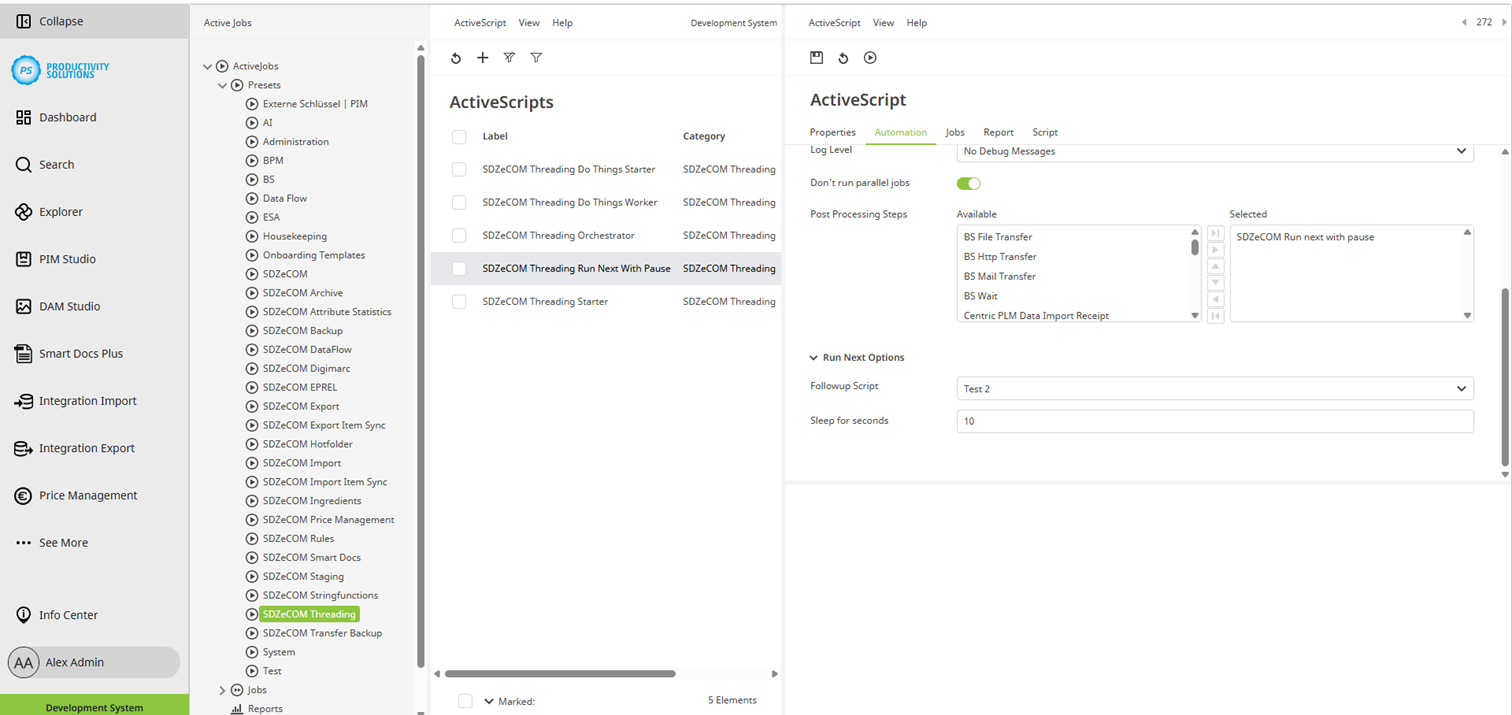Screen dimensions: 1512x715
Task: Open Price Management in the sidebar
Action: pyautogui.click(x=88, y=495)
